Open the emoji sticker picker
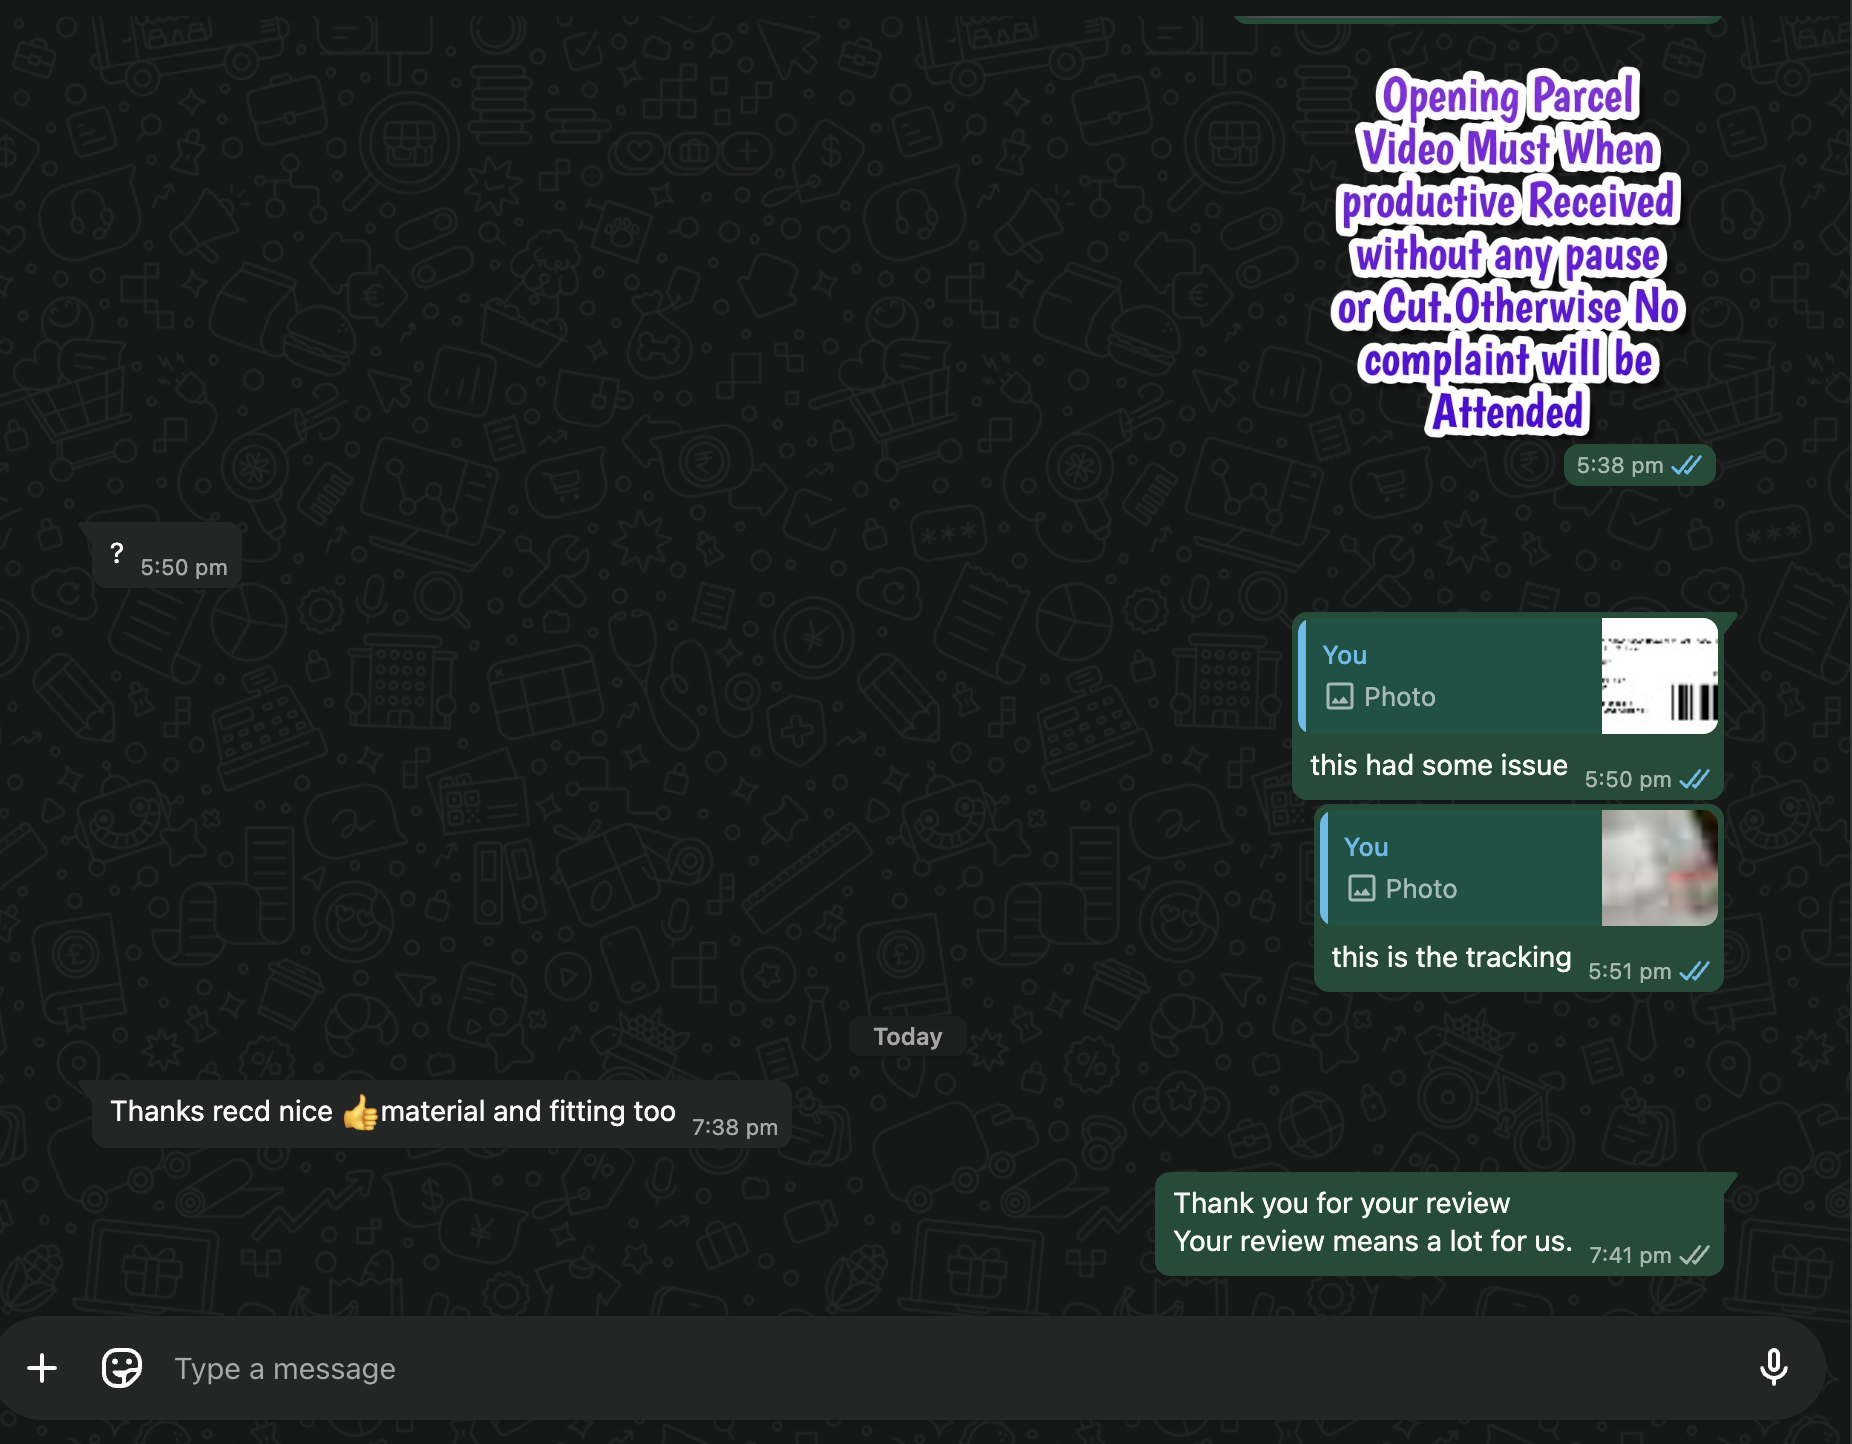The width and height of the screenshot is (1852, 1444). point(122,1368)
